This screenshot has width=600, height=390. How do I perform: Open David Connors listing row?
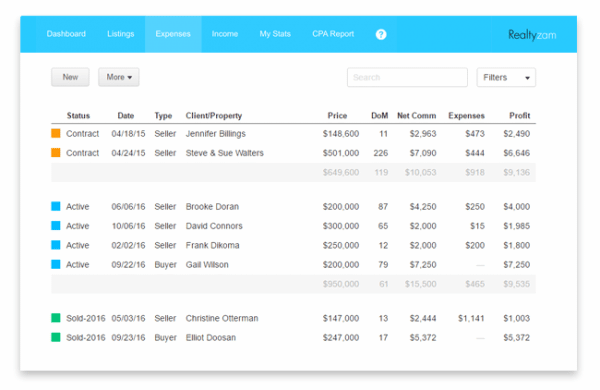click(x=293, y=226)
